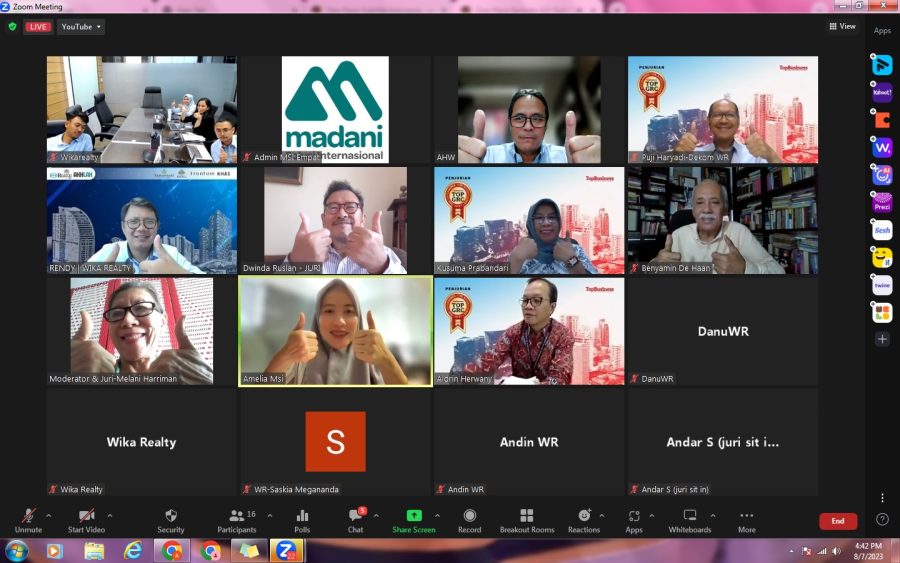Unmute the microphone
This screenshot has width=900, height=563.
pos(28,519)
